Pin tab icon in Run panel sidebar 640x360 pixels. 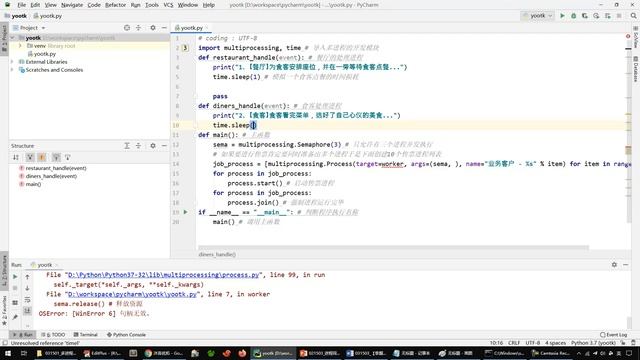click(15, 316)
